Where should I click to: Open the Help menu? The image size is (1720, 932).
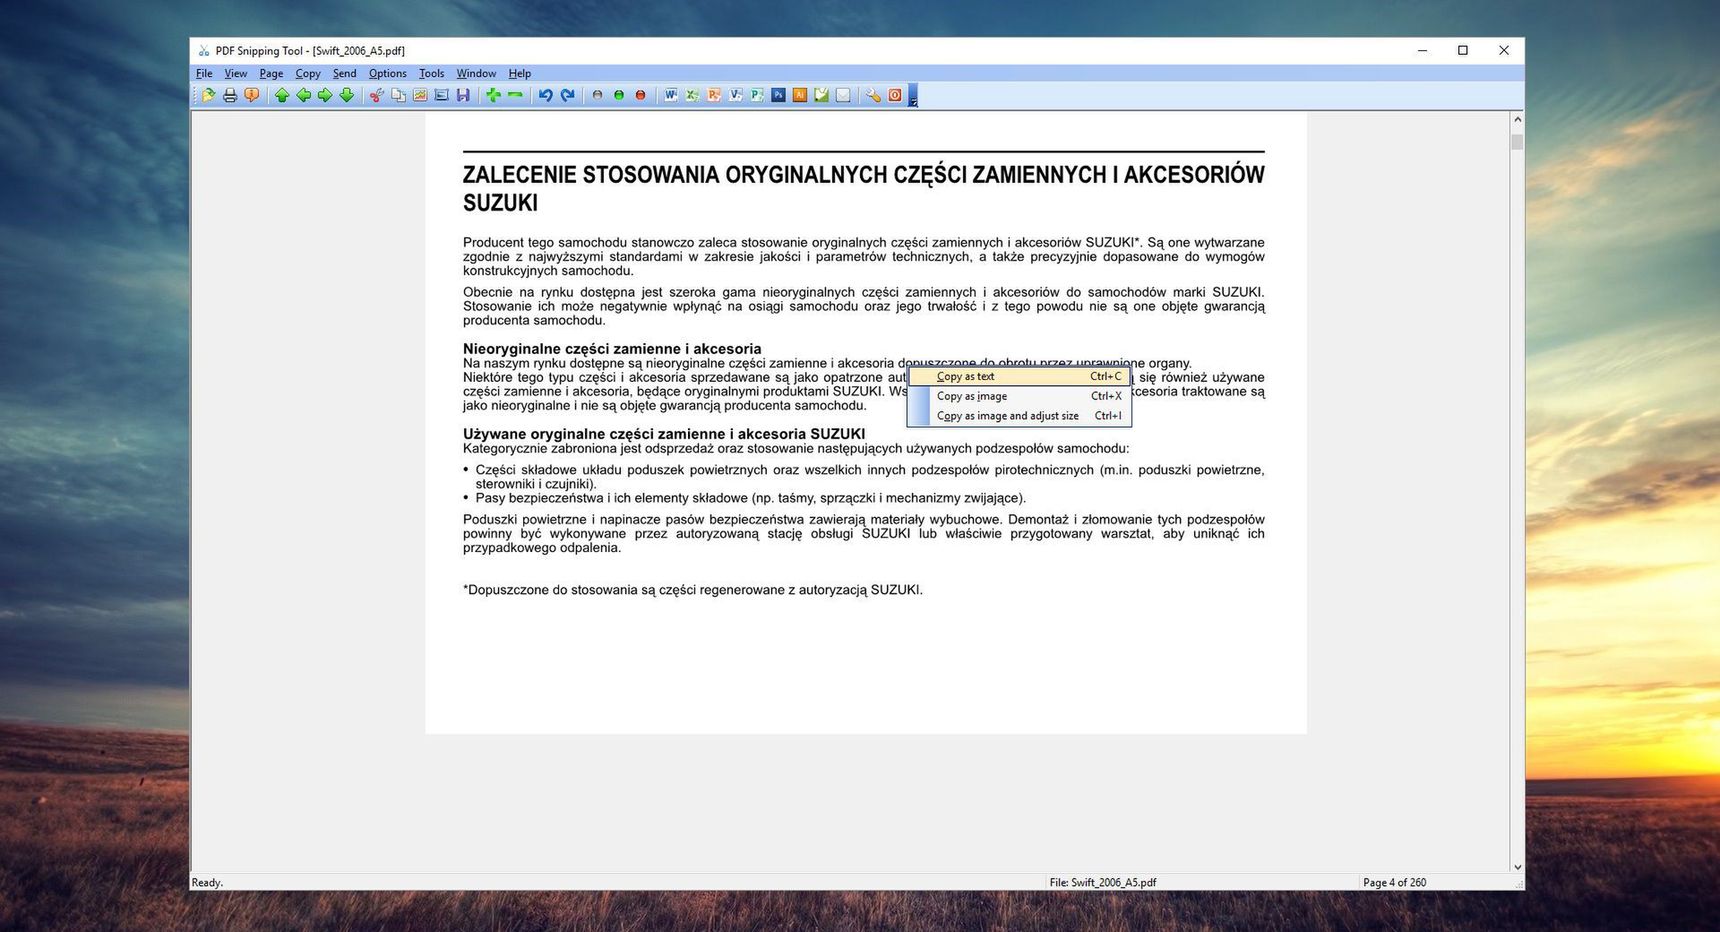click(519, 73)
